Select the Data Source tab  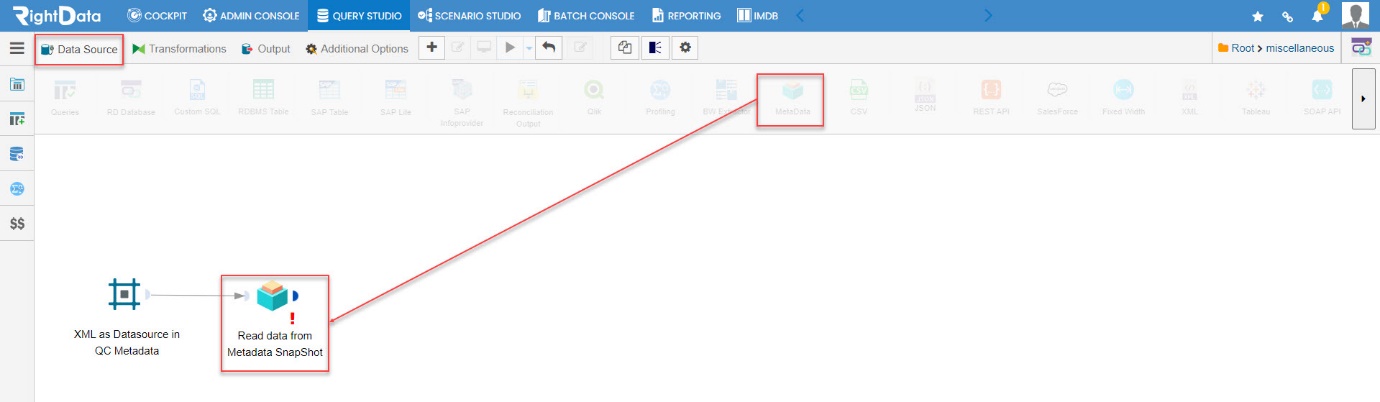point(79,49)
